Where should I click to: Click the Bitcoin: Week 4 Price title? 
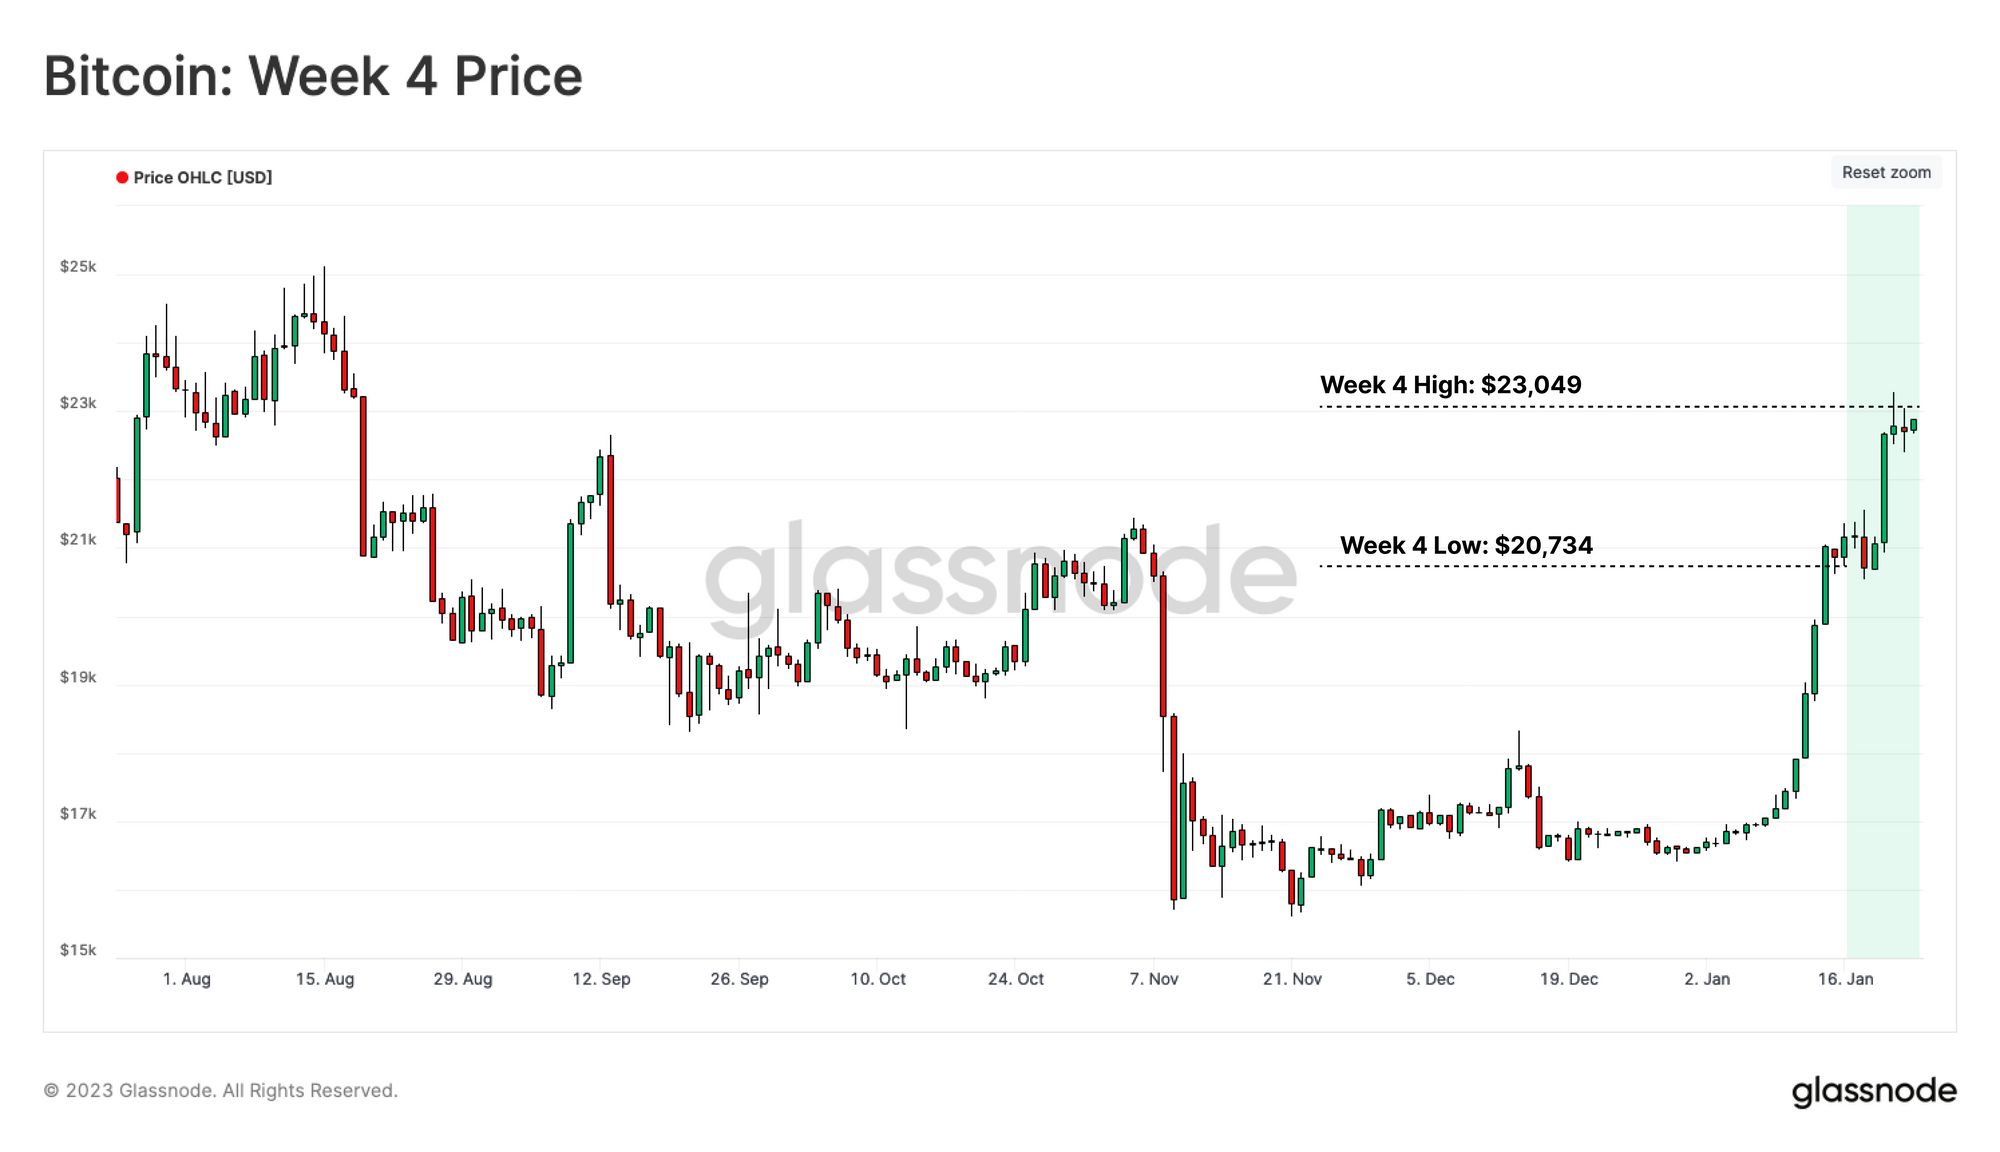313,76
